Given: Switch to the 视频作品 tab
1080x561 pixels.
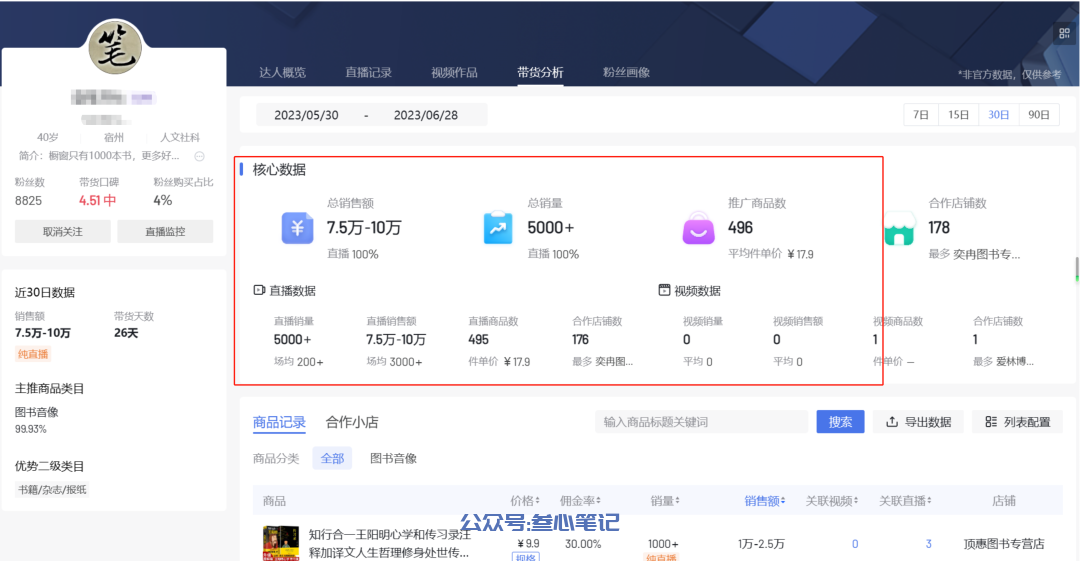Looking at the screenshot, I should point(455,72).
